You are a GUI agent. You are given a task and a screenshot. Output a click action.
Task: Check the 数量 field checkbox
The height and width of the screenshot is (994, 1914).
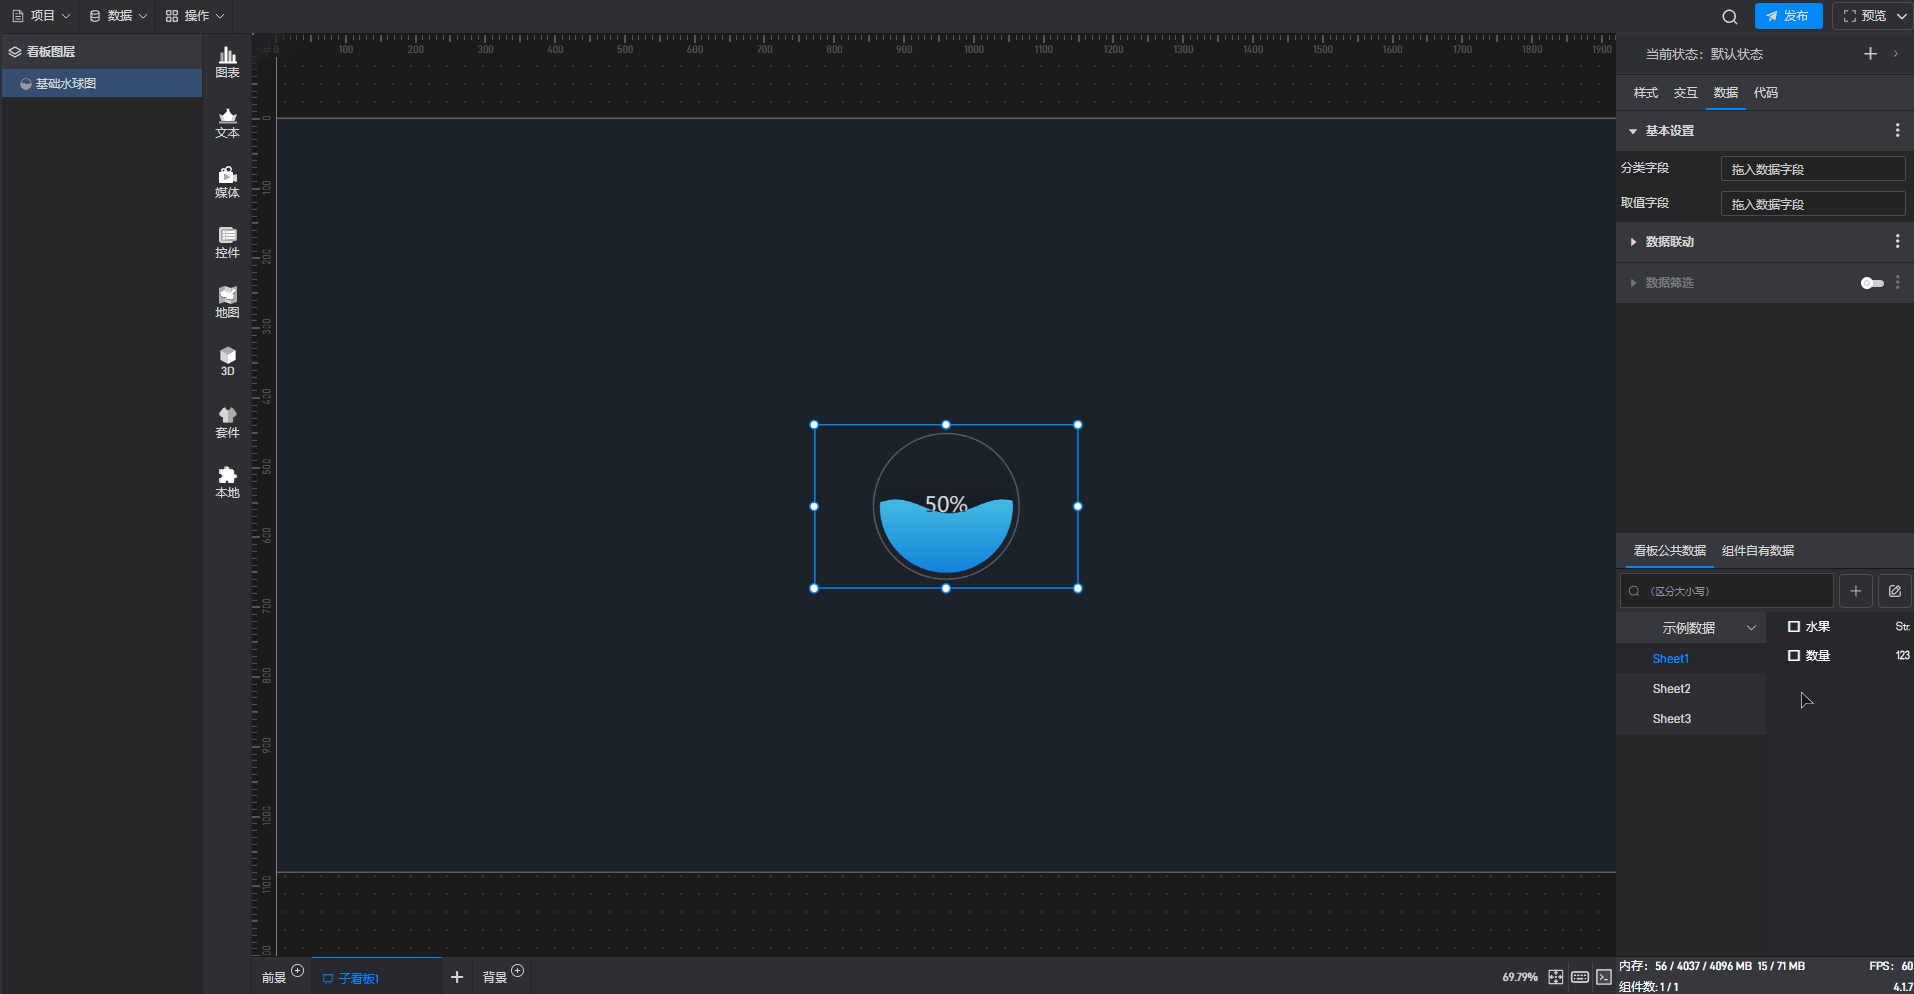point(1794,656)
